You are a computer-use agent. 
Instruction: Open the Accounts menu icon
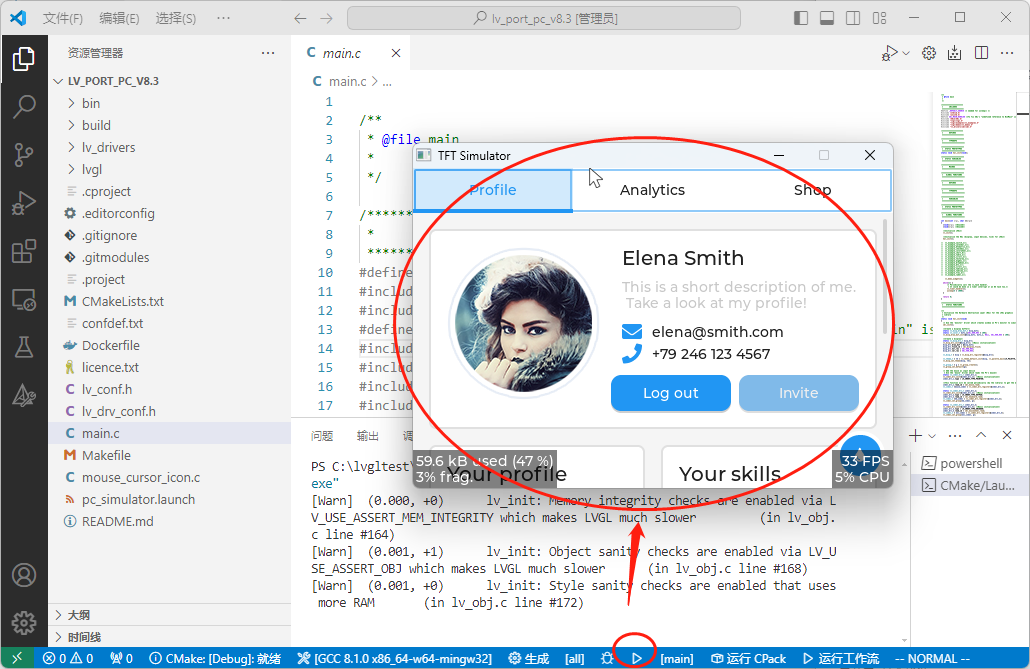(x=24, y=575)
